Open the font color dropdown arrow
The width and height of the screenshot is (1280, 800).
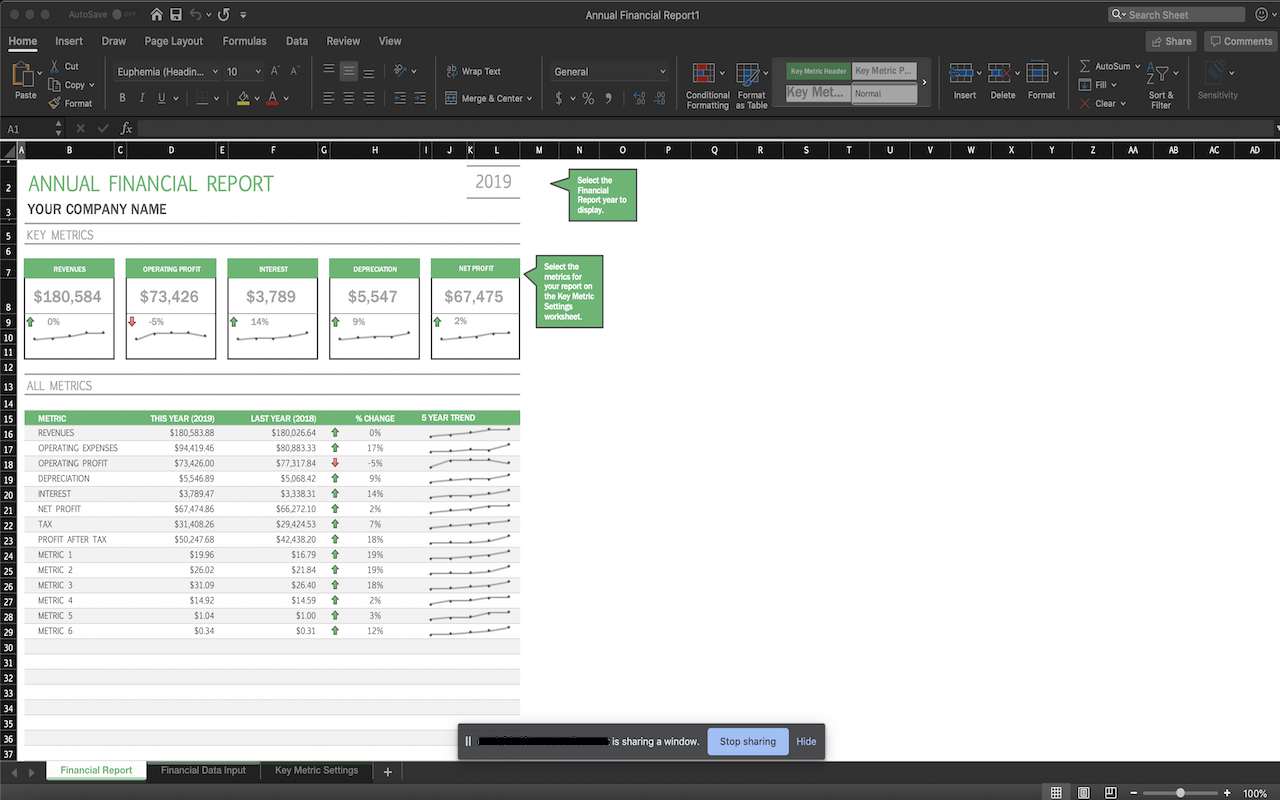coord(286,98)
